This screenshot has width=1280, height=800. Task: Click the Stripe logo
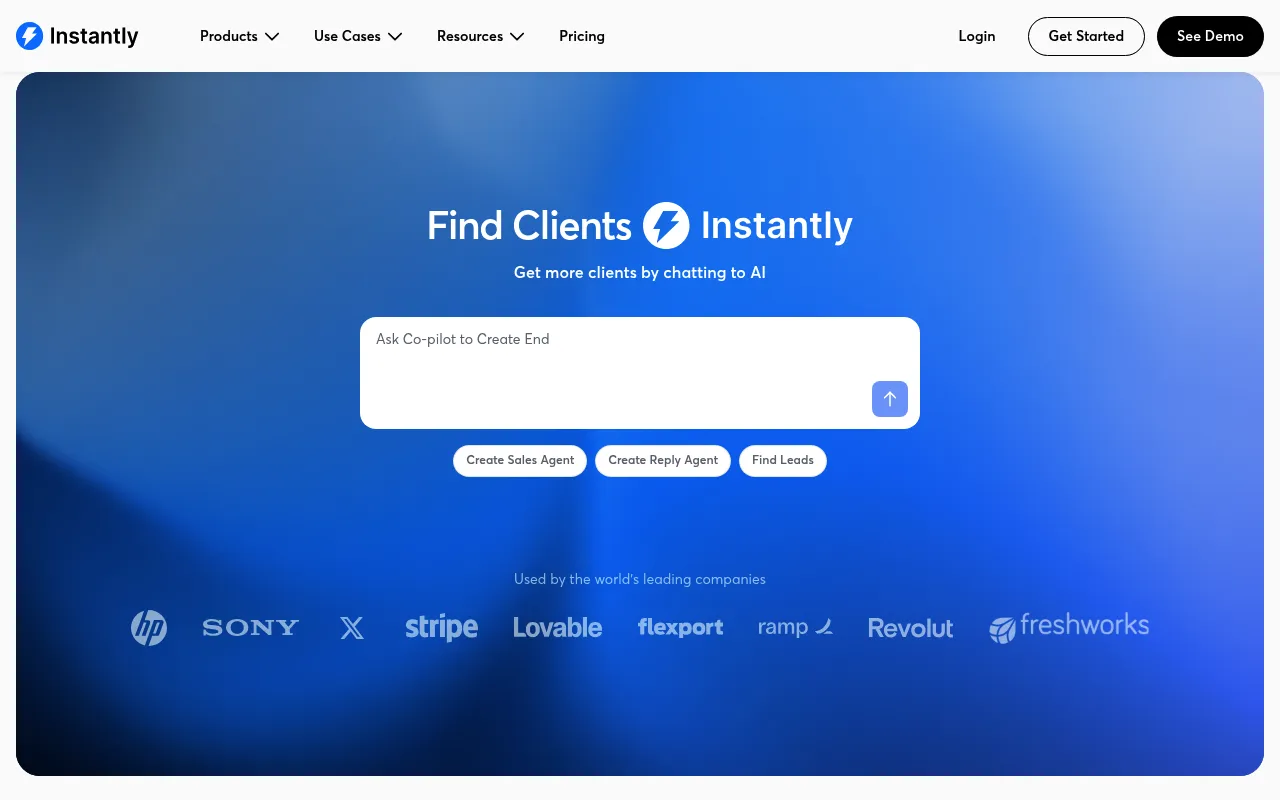(441, 628)
